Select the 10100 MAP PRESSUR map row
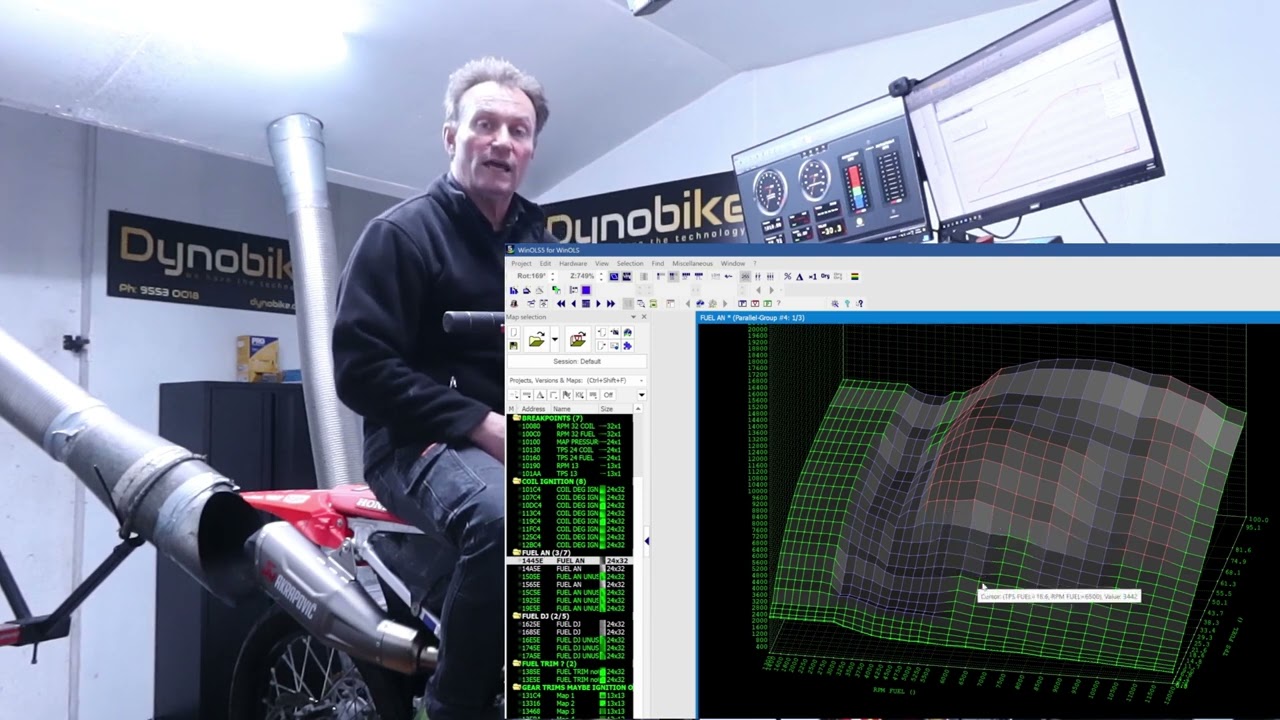 (570, 441)
